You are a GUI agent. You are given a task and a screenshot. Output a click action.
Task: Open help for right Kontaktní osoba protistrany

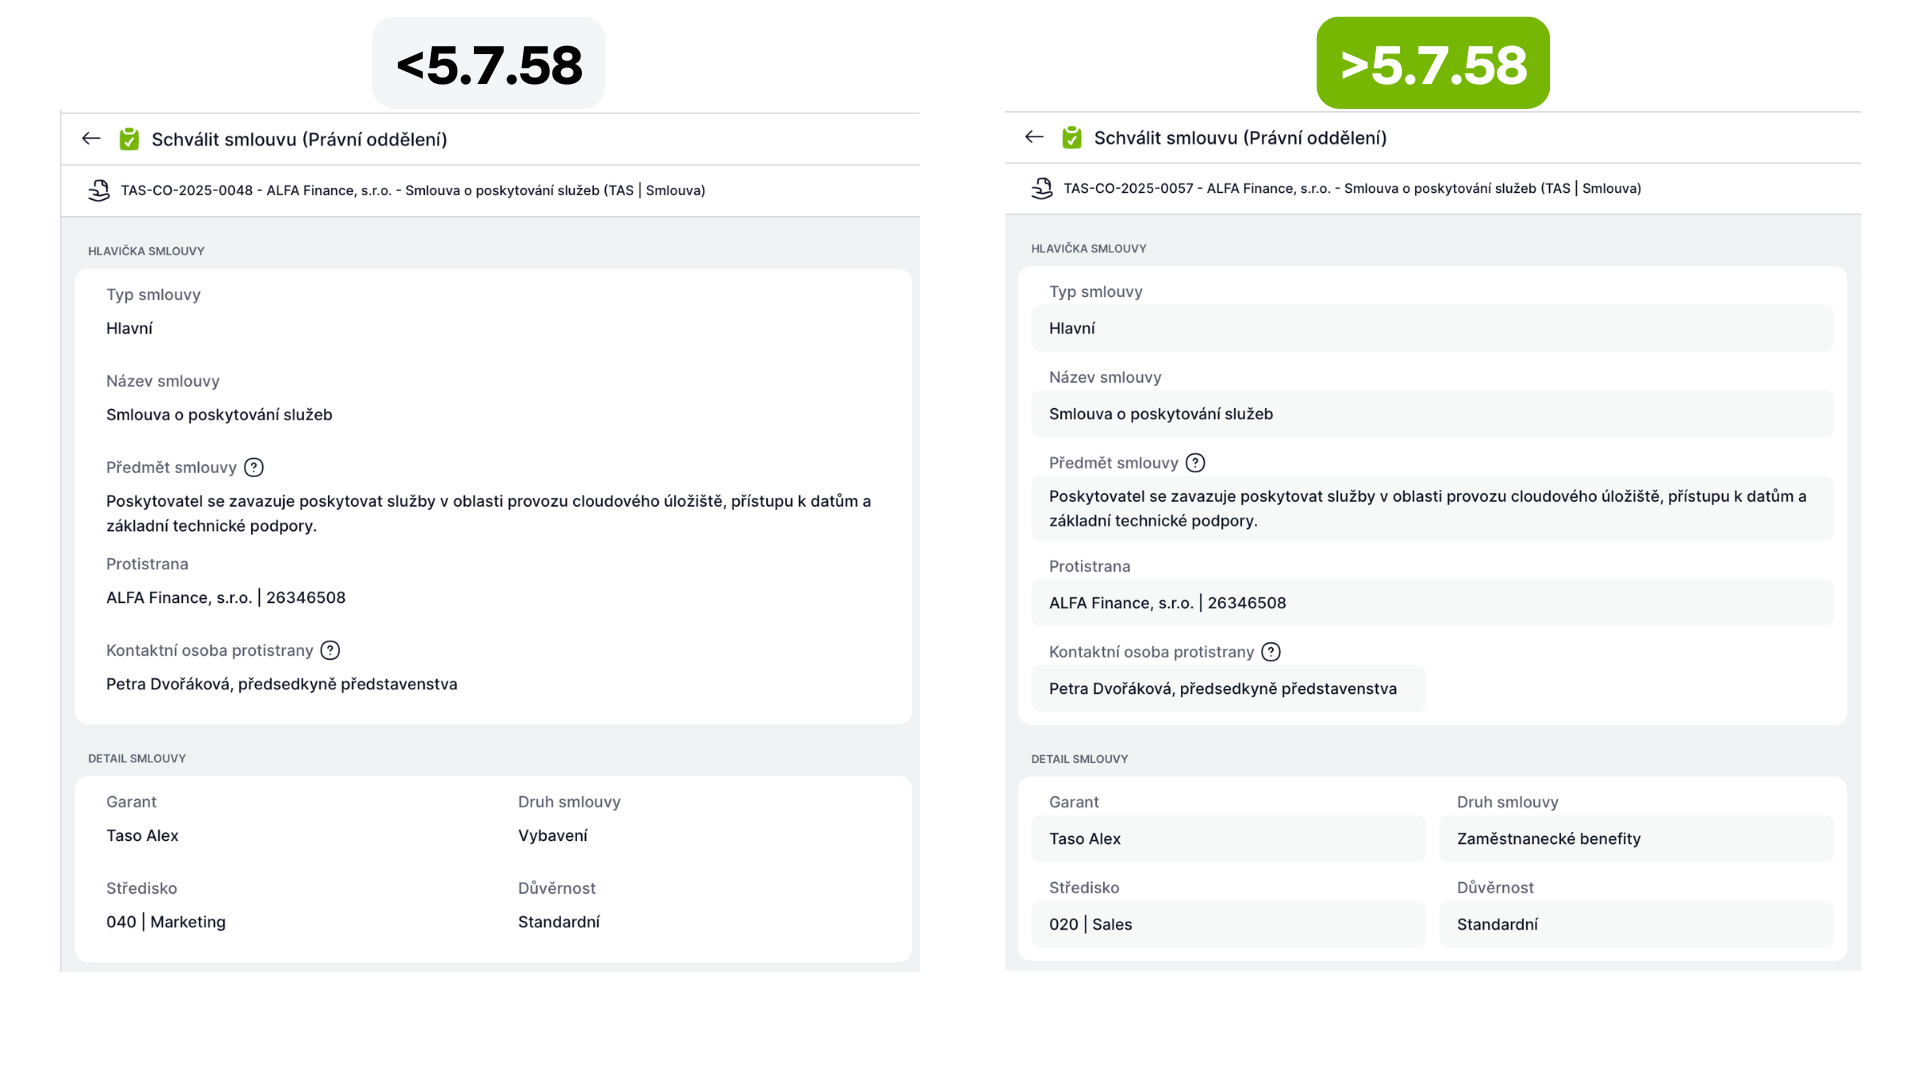pos(1271,652)
